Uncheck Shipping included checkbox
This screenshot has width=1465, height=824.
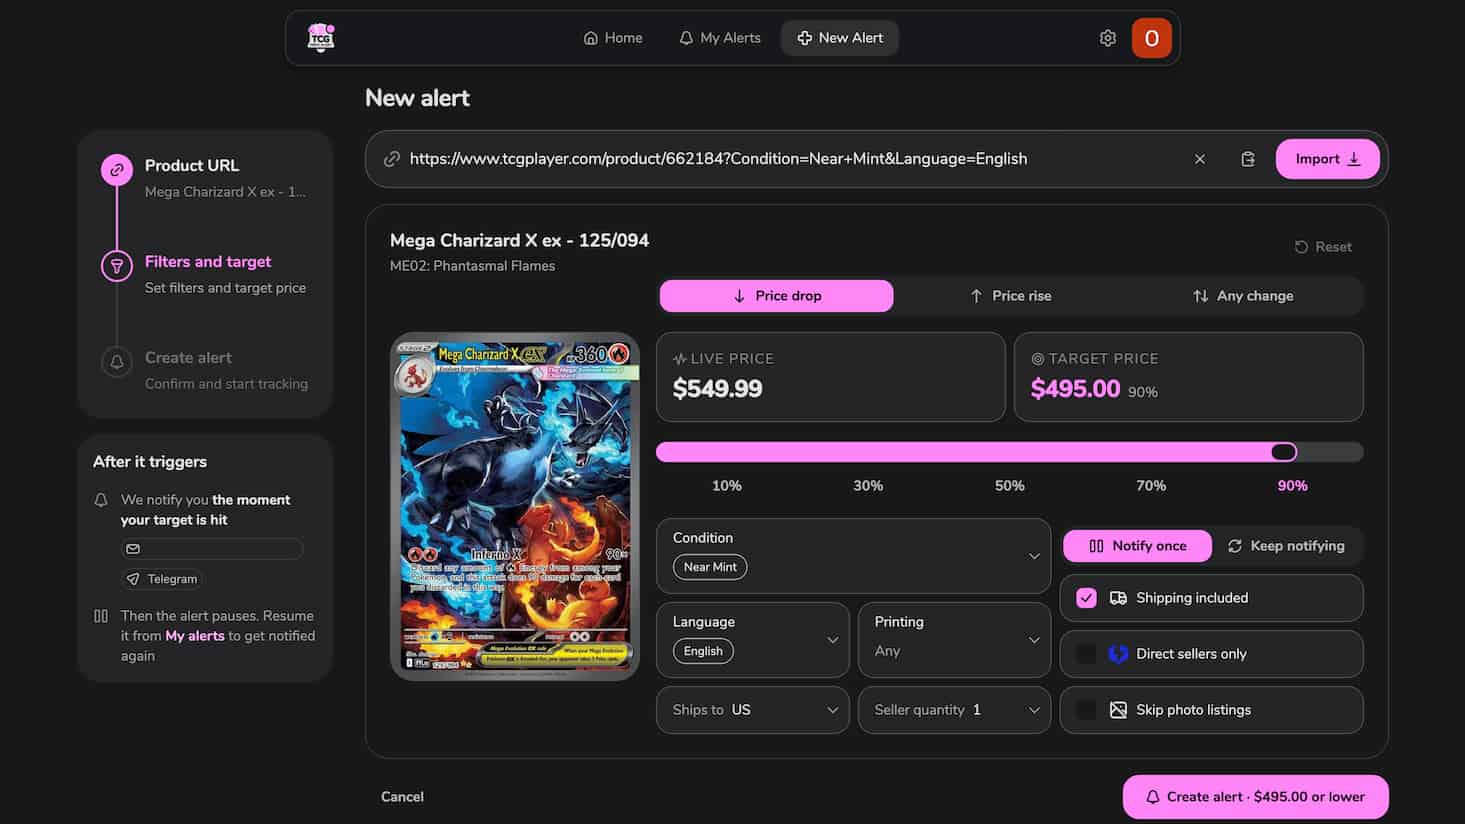(x=1086, y=598)
